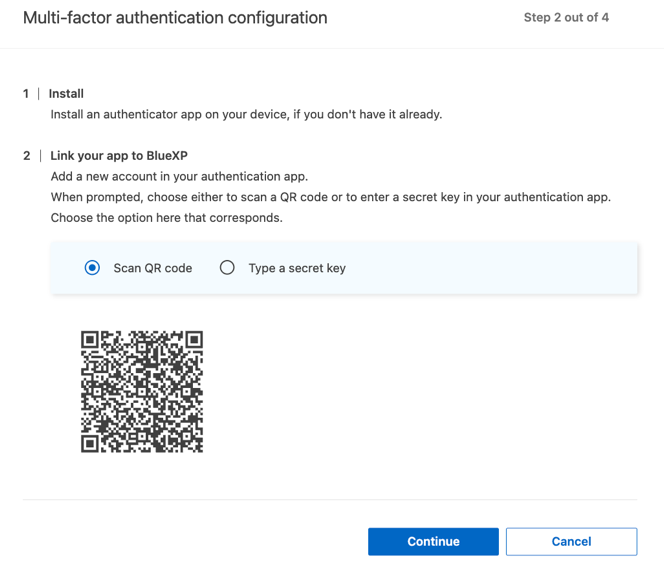Click the 'Step 2 out of 4' indicator
This screenshot has width=664, height=573.
point(566,18)
